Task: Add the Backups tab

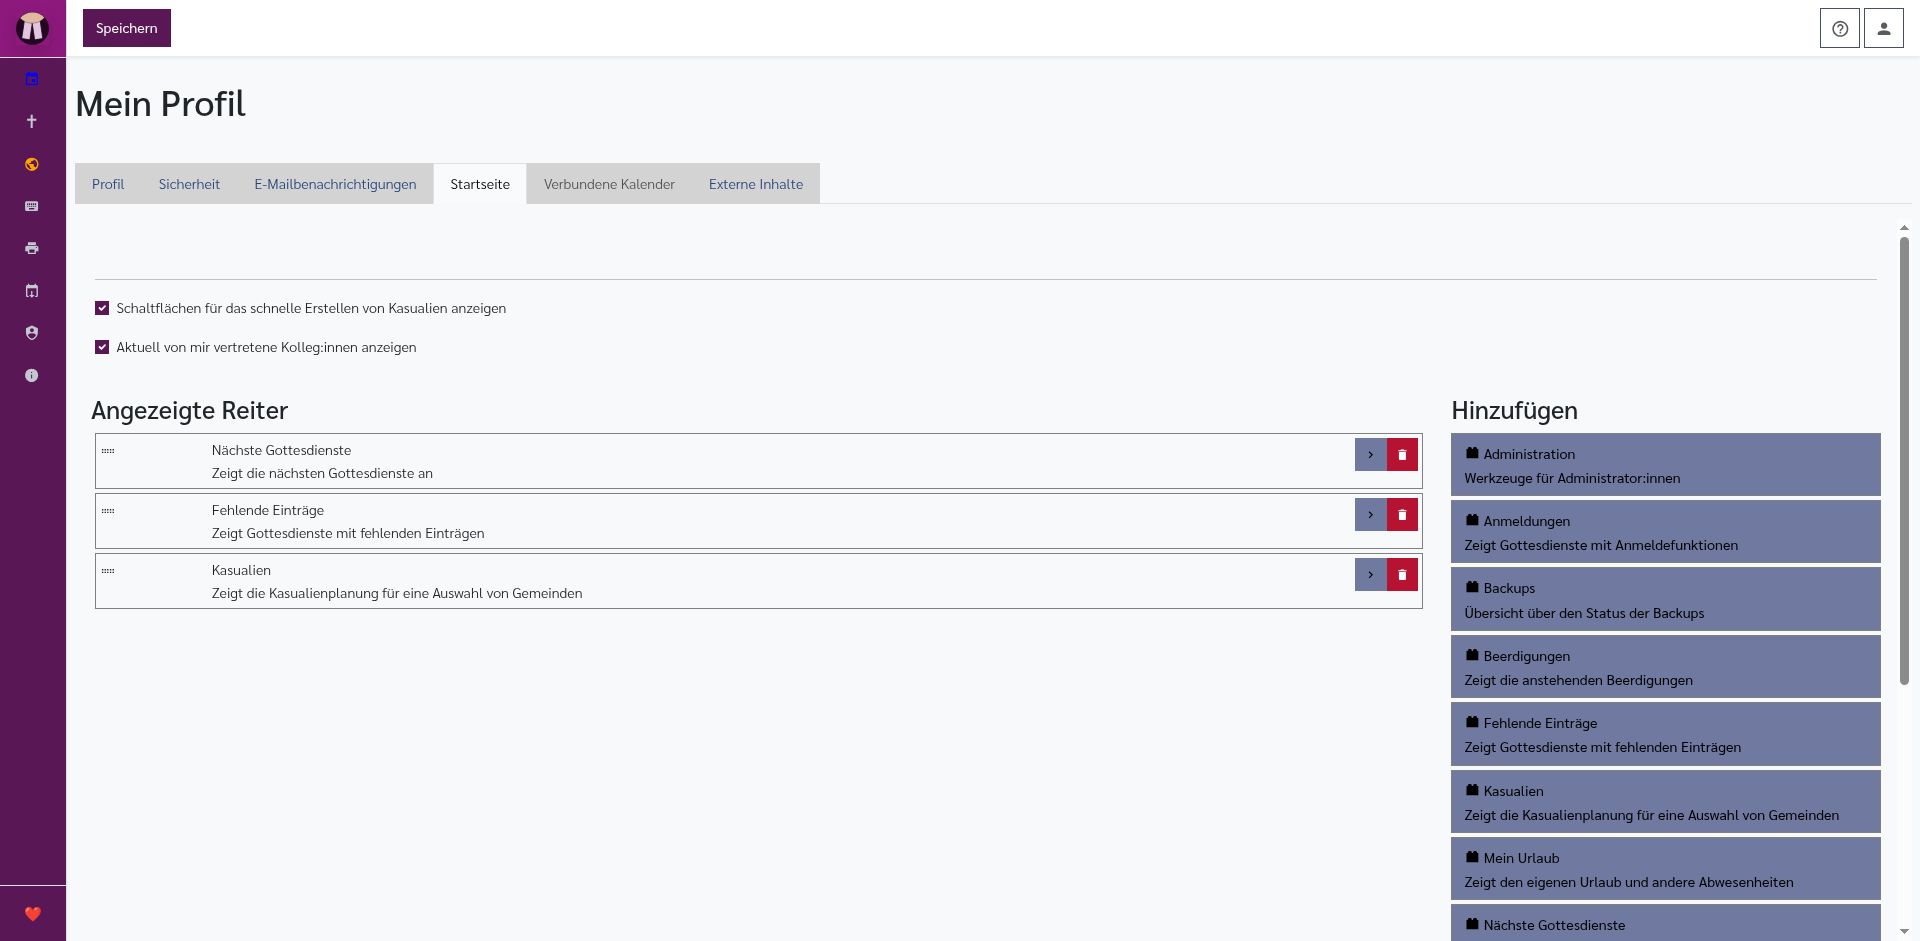Action: [x=1665, y=599]
